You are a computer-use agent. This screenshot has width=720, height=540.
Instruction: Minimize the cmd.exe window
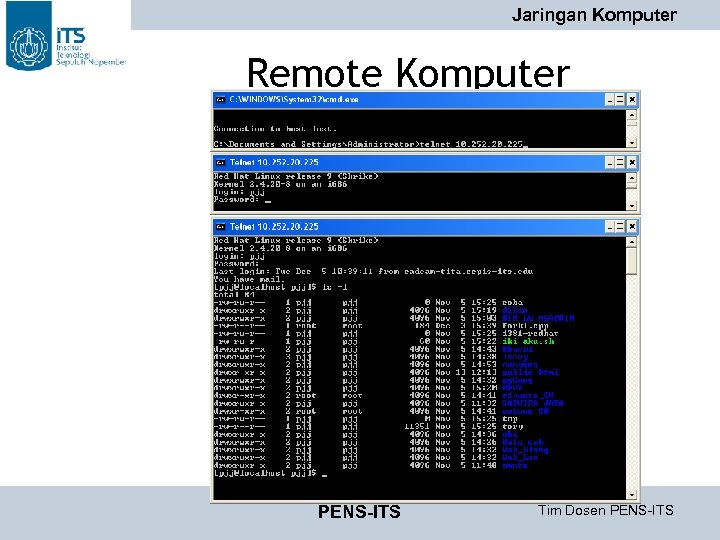[610, 100]
